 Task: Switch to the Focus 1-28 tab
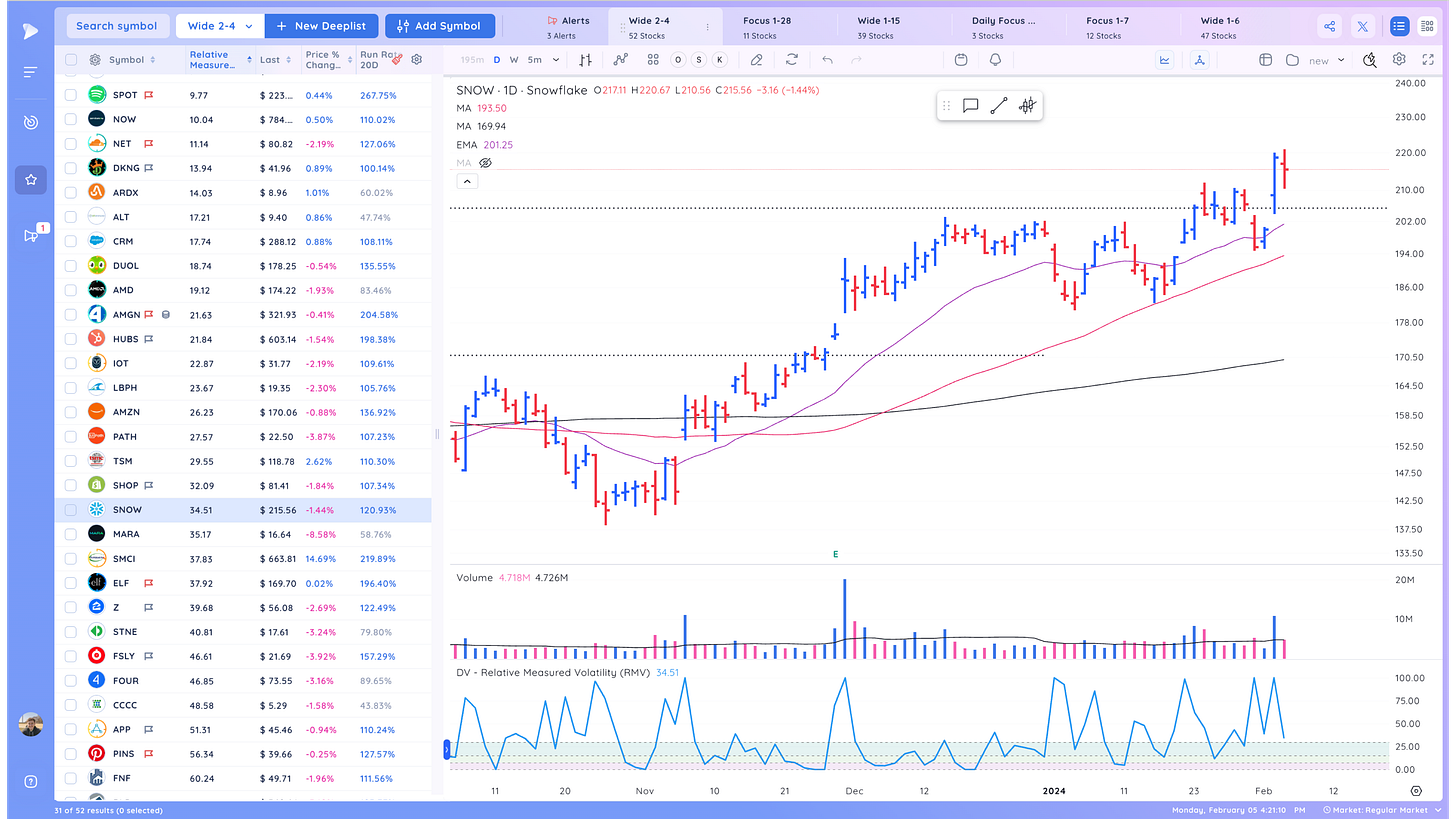coord(767,27)
